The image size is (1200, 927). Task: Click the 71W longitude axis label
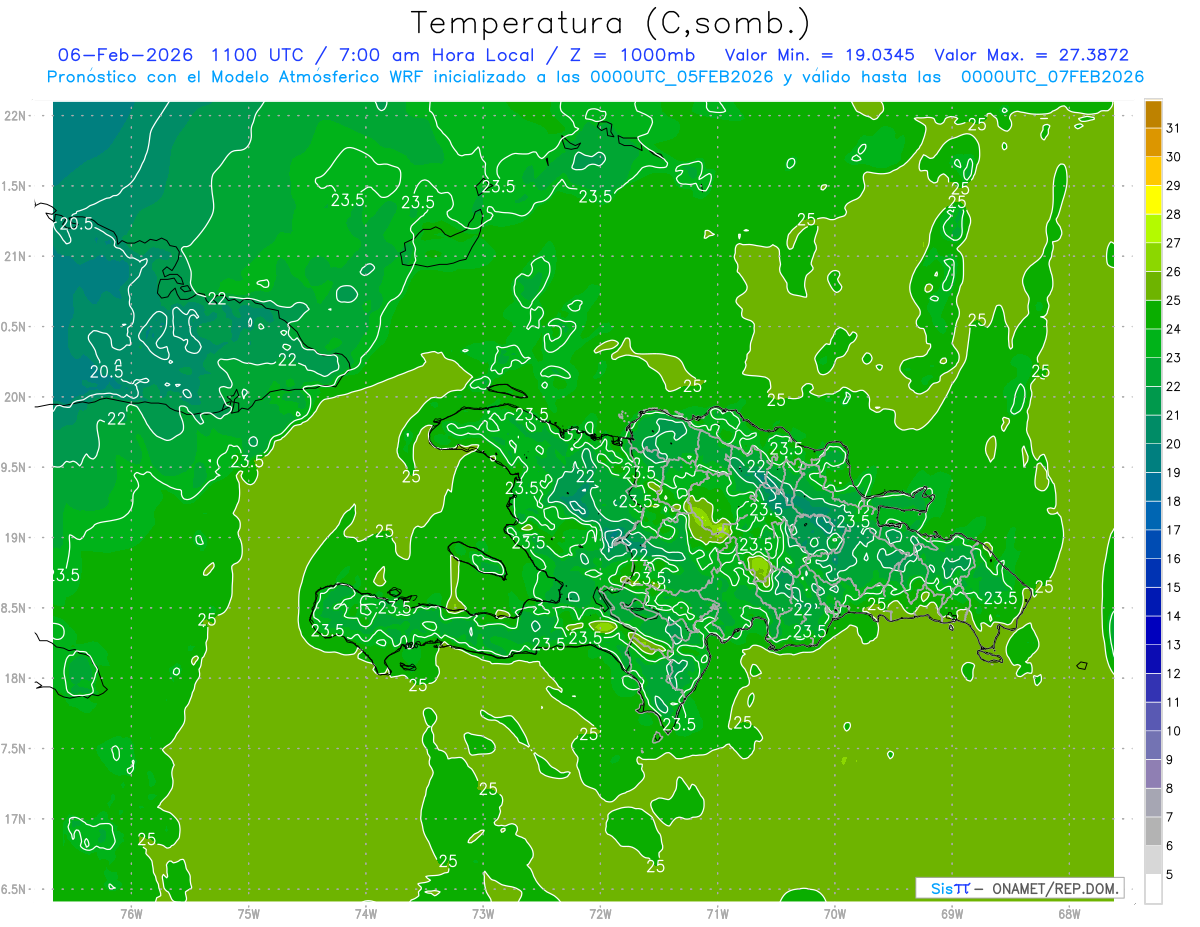pyautogui.click(x=717, y=913)
